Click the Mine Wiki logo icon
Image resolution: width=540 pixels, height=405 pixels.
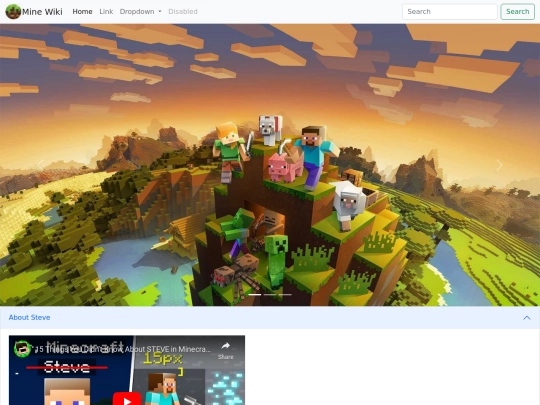click(x=13, y=12)
